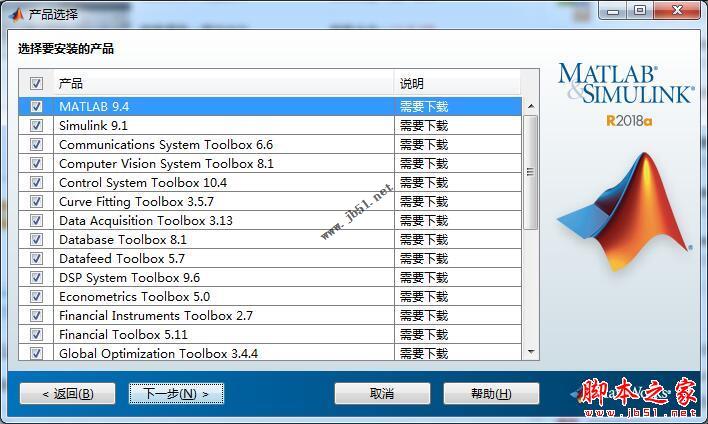Uncheck Global Optimization Toolbox 3.4.4 checkbox
Viewport: 708px width, 424px height.
[36, 353]
